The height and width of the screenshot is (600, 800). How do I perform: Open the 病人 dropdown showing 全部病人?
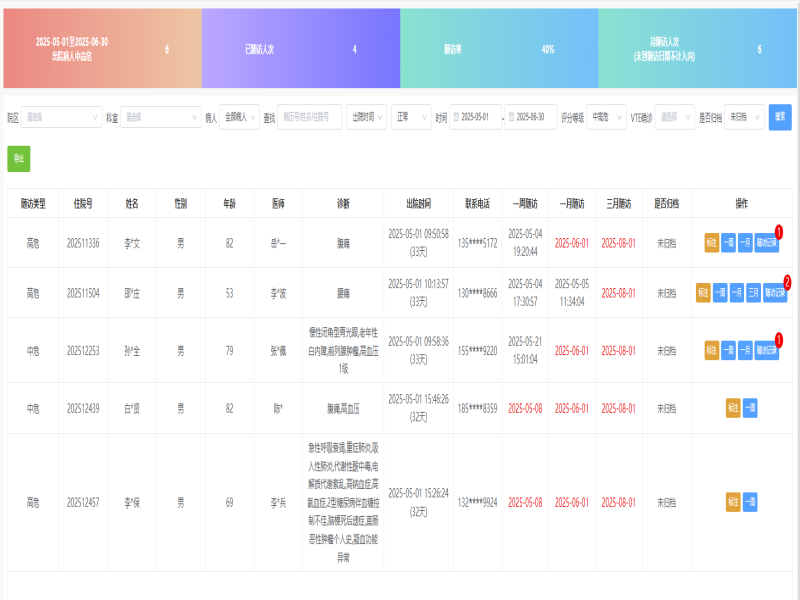(x=239, y=117)
